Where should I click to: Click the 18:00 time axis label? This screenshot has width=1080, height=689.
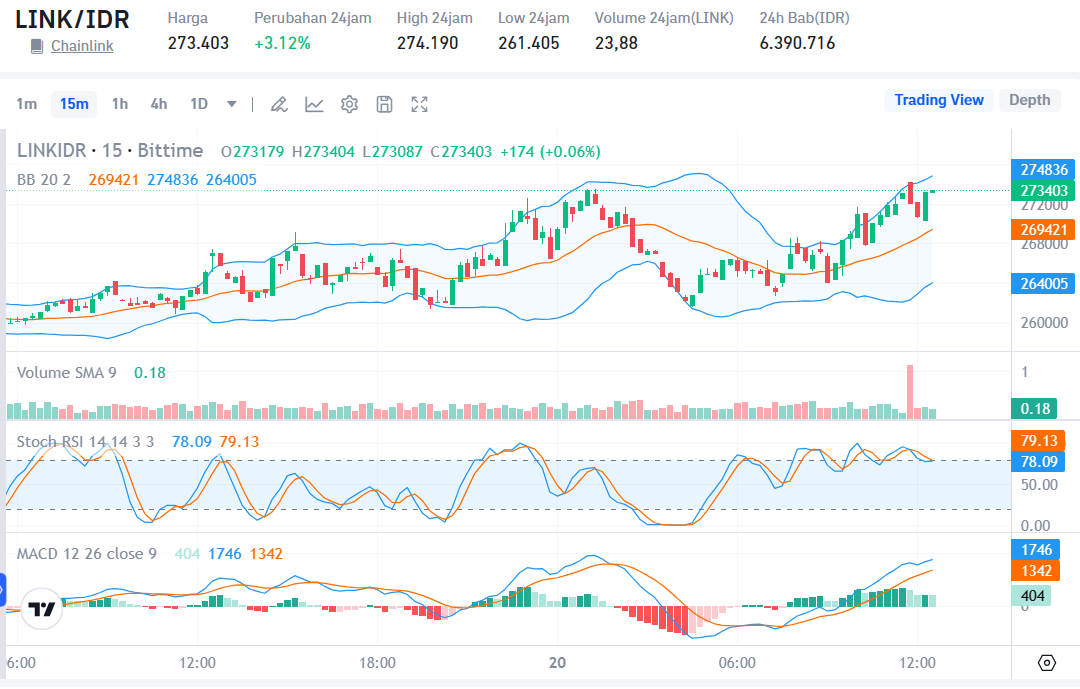[377, 663]
